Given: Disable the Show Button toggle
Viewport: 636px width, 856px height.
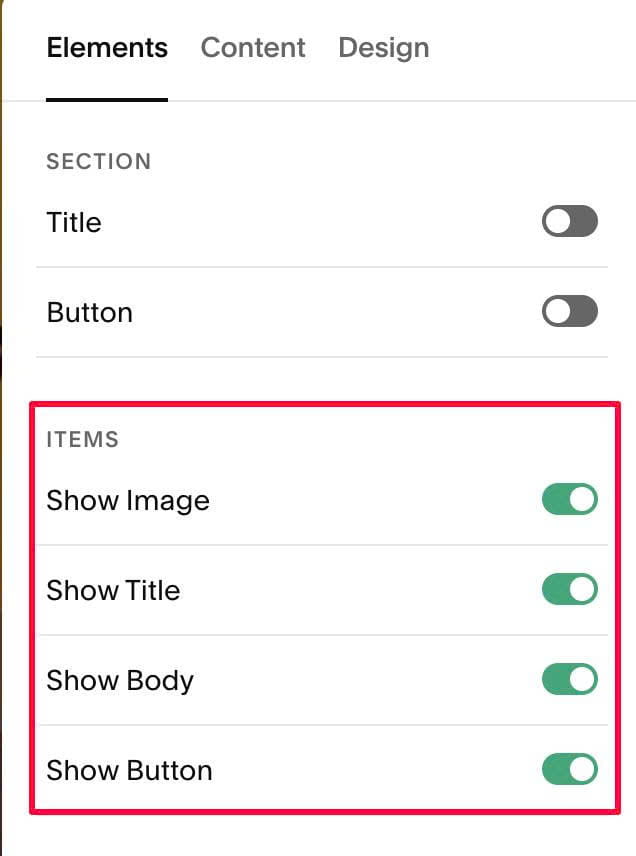Looking at the screenshot, I should click(x=569, y=769).
